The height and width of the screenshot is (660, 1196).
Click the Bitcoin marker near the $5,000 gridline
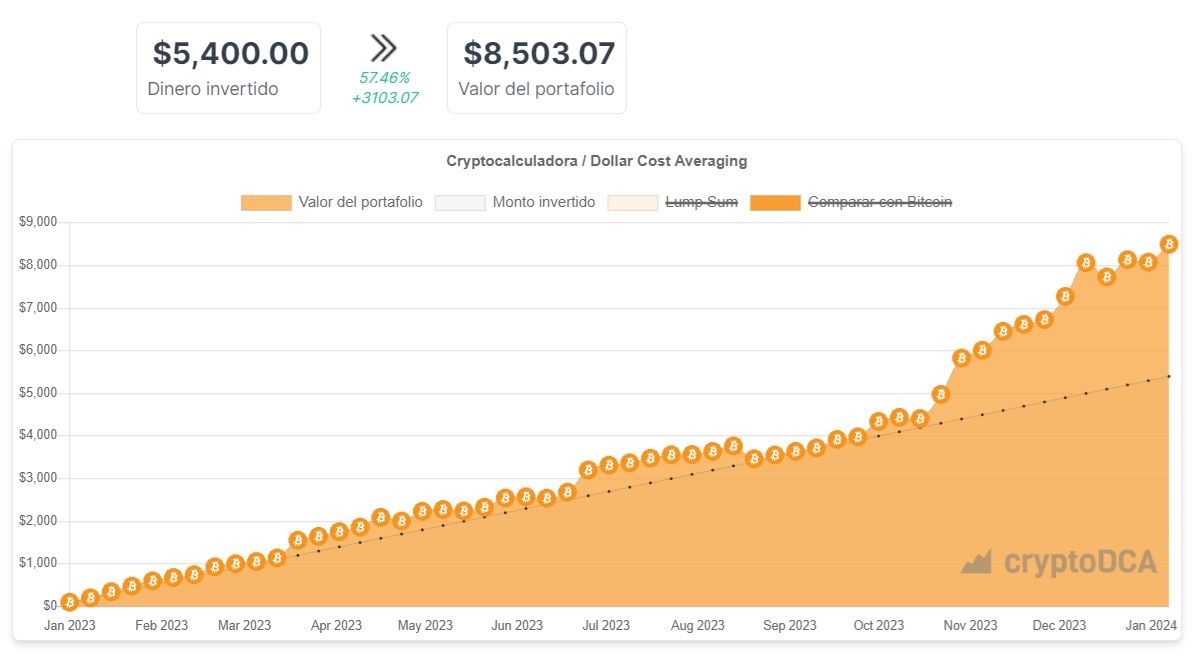(940, 395)
